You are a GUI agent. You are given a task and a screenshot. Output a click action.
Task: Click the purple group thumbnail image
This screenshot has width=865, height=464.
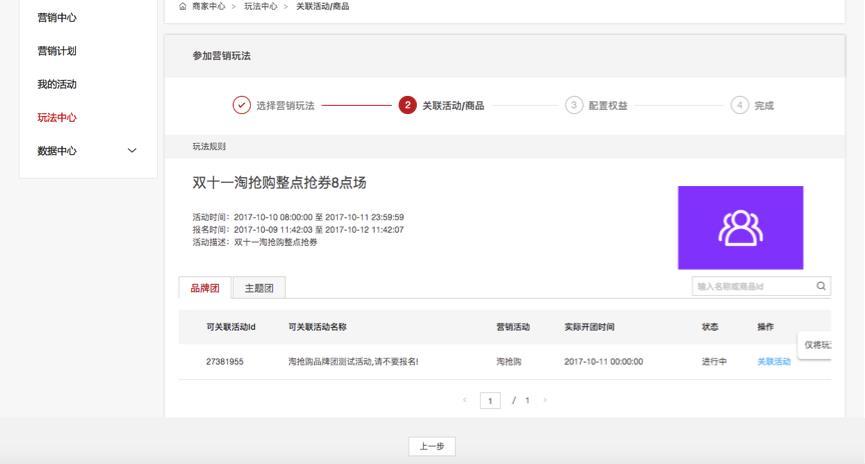(740, 227)
